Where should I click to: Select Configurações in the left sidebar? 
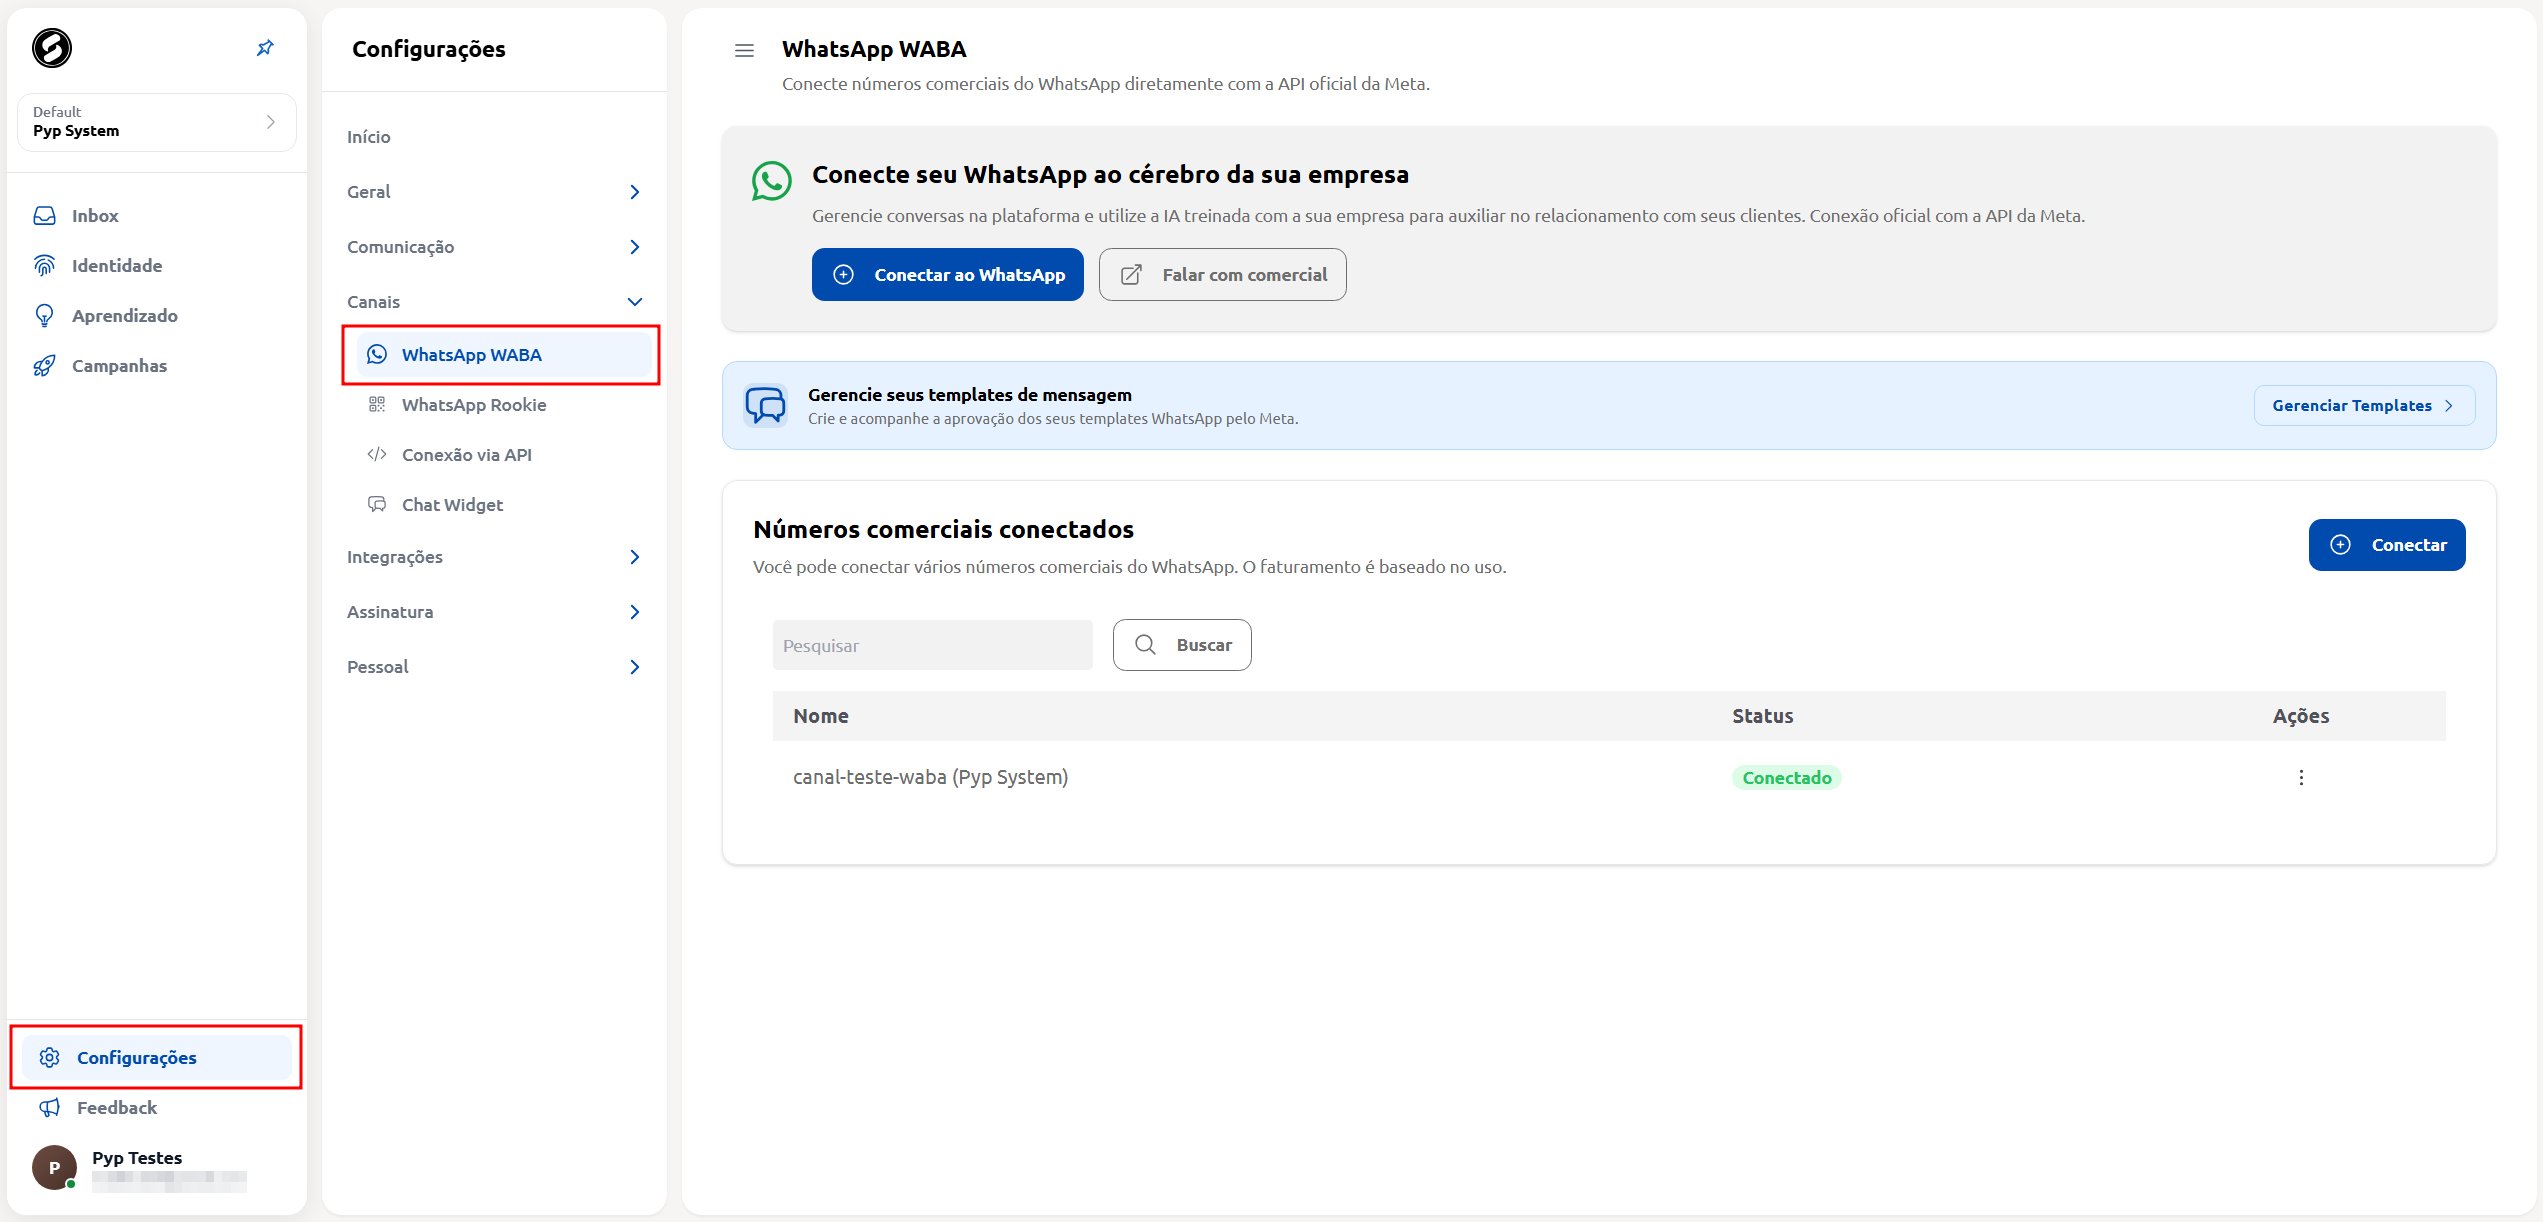(x=157, y=1058)
